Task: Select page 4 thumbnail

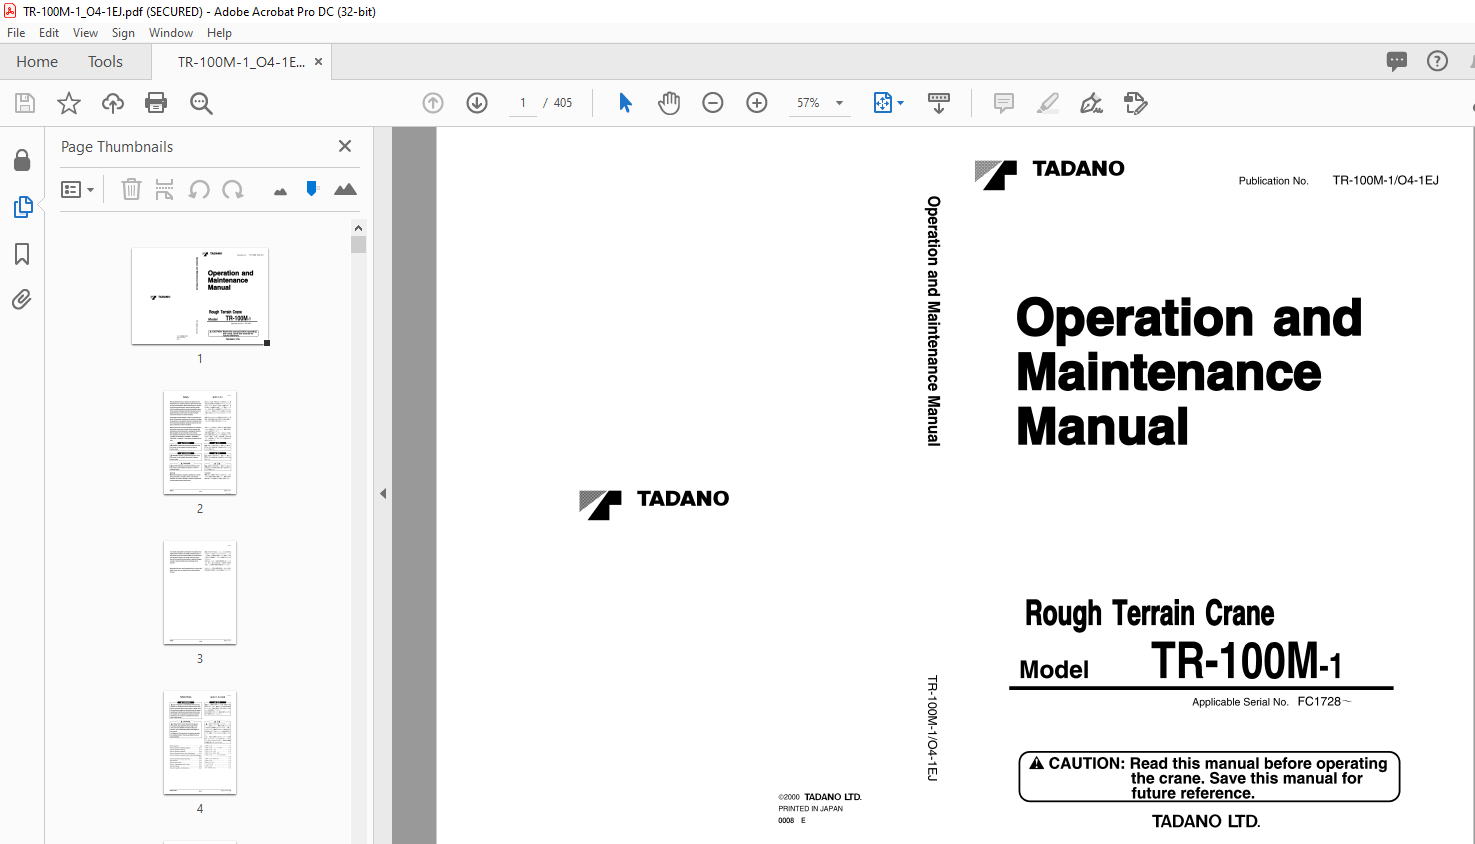Action: 200,743
